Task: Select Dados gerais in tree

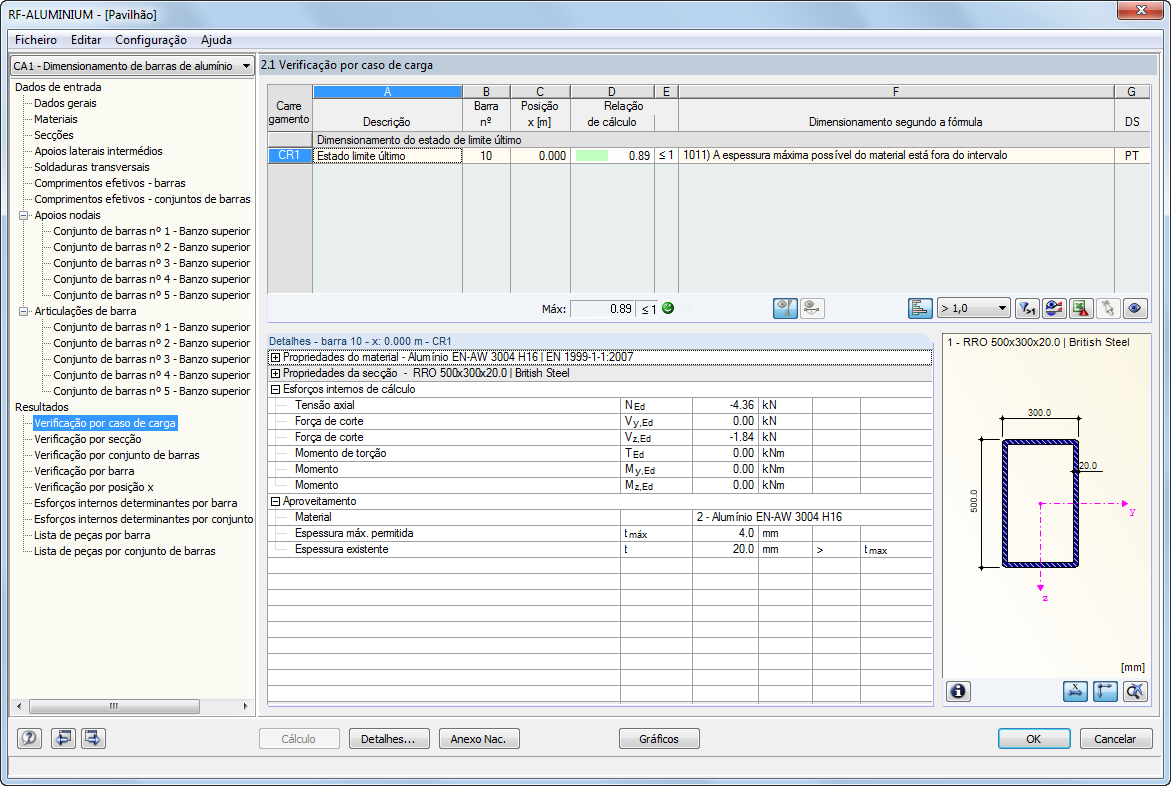Action: [66, 103]
